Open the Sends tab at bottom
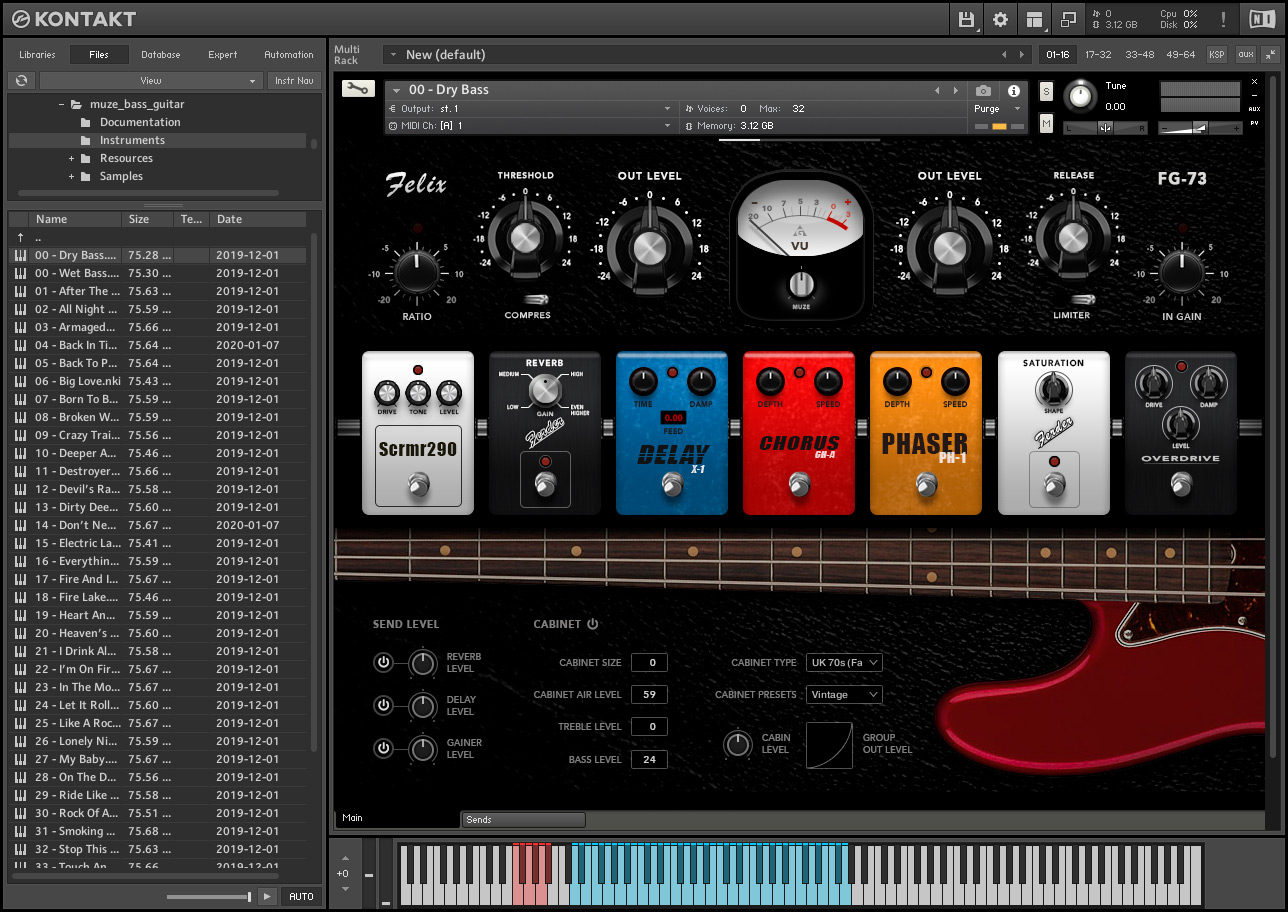 pyautogui.click(x=523, y=820)
